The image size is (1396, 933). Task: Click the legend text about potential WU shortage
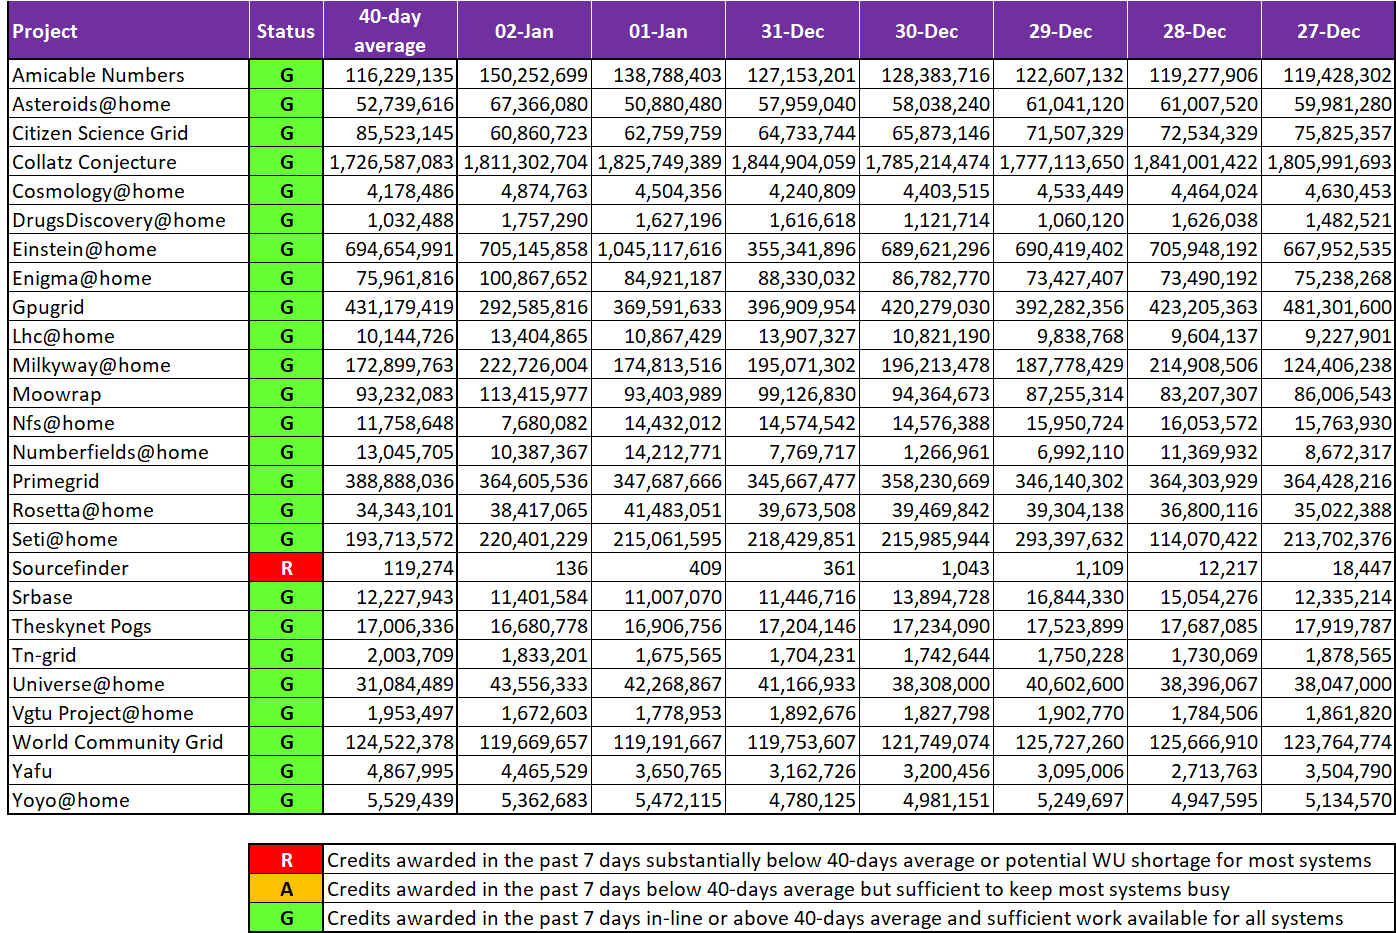(849, 860)
